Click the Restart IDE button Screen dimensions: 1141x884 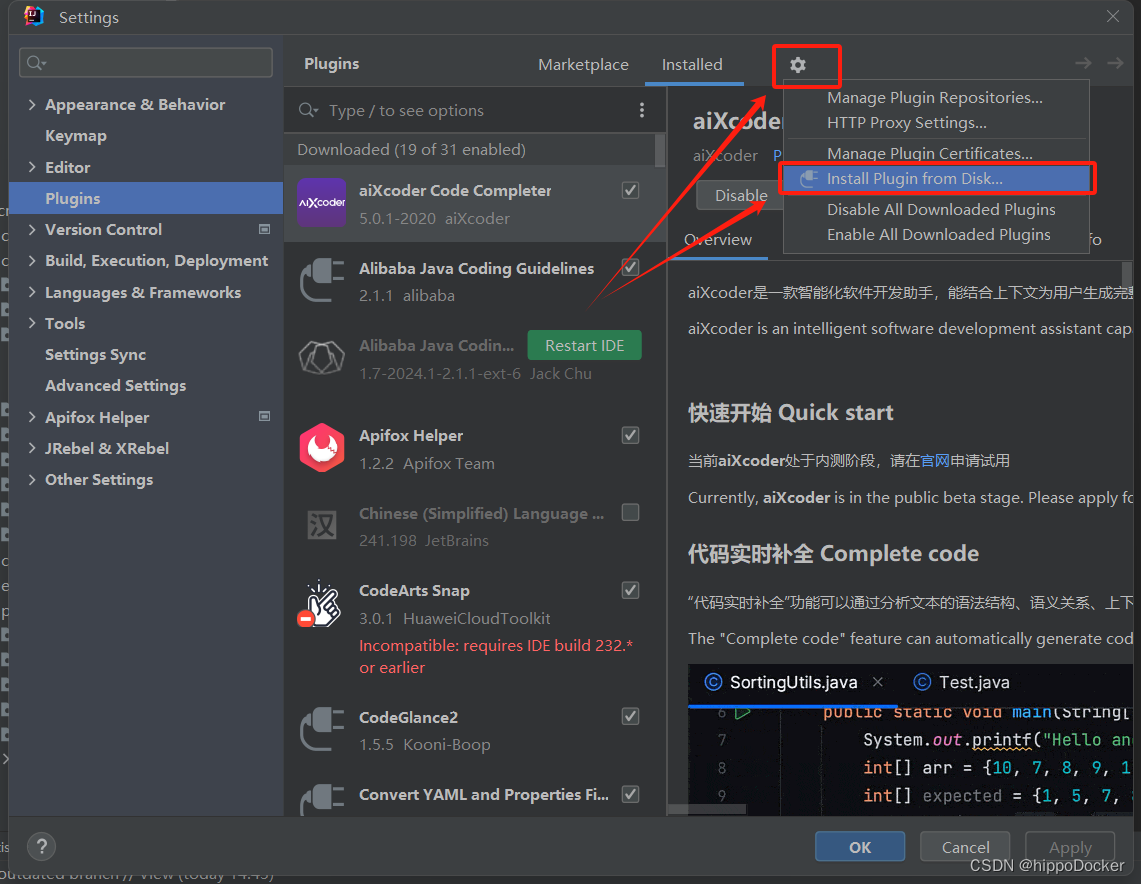tap(584, 345)
